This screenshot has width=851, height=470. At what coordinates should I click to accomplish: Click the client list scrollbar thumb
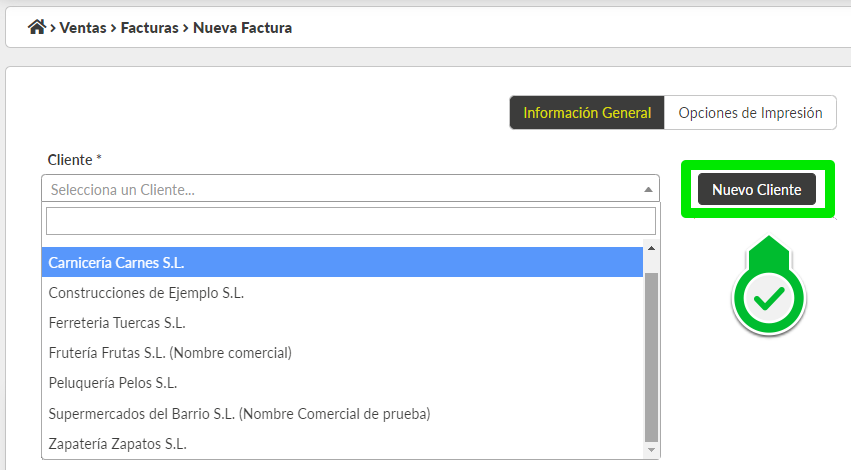click(x=651, y=355)
